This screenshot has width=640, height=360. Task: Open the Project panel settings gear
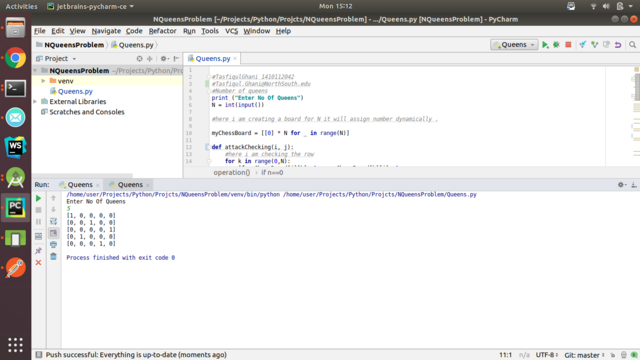[x=164, y=58]
